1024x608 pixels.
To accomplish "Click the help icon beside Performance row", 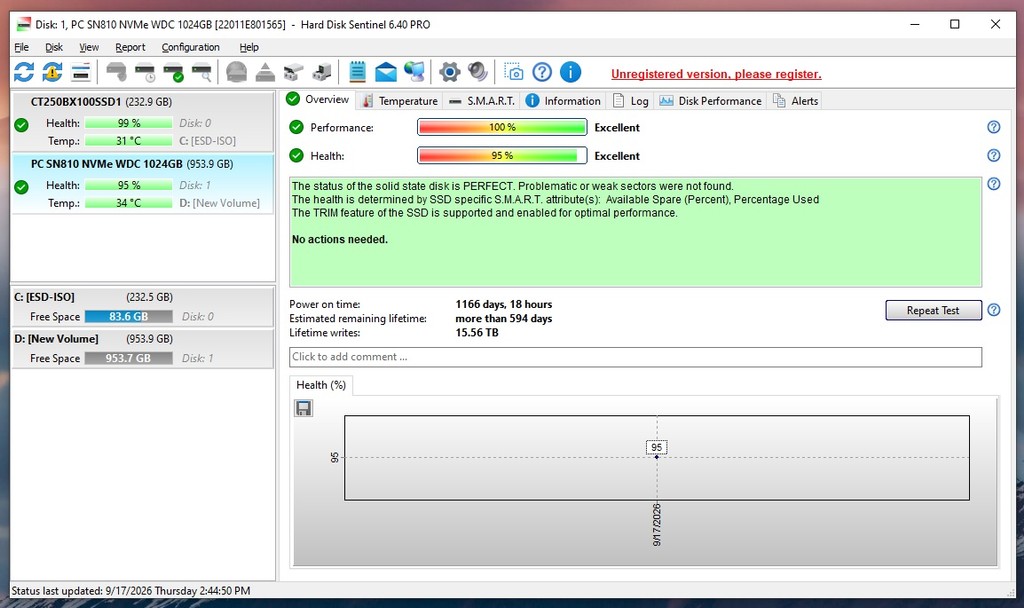I will [x=993, y=127].
